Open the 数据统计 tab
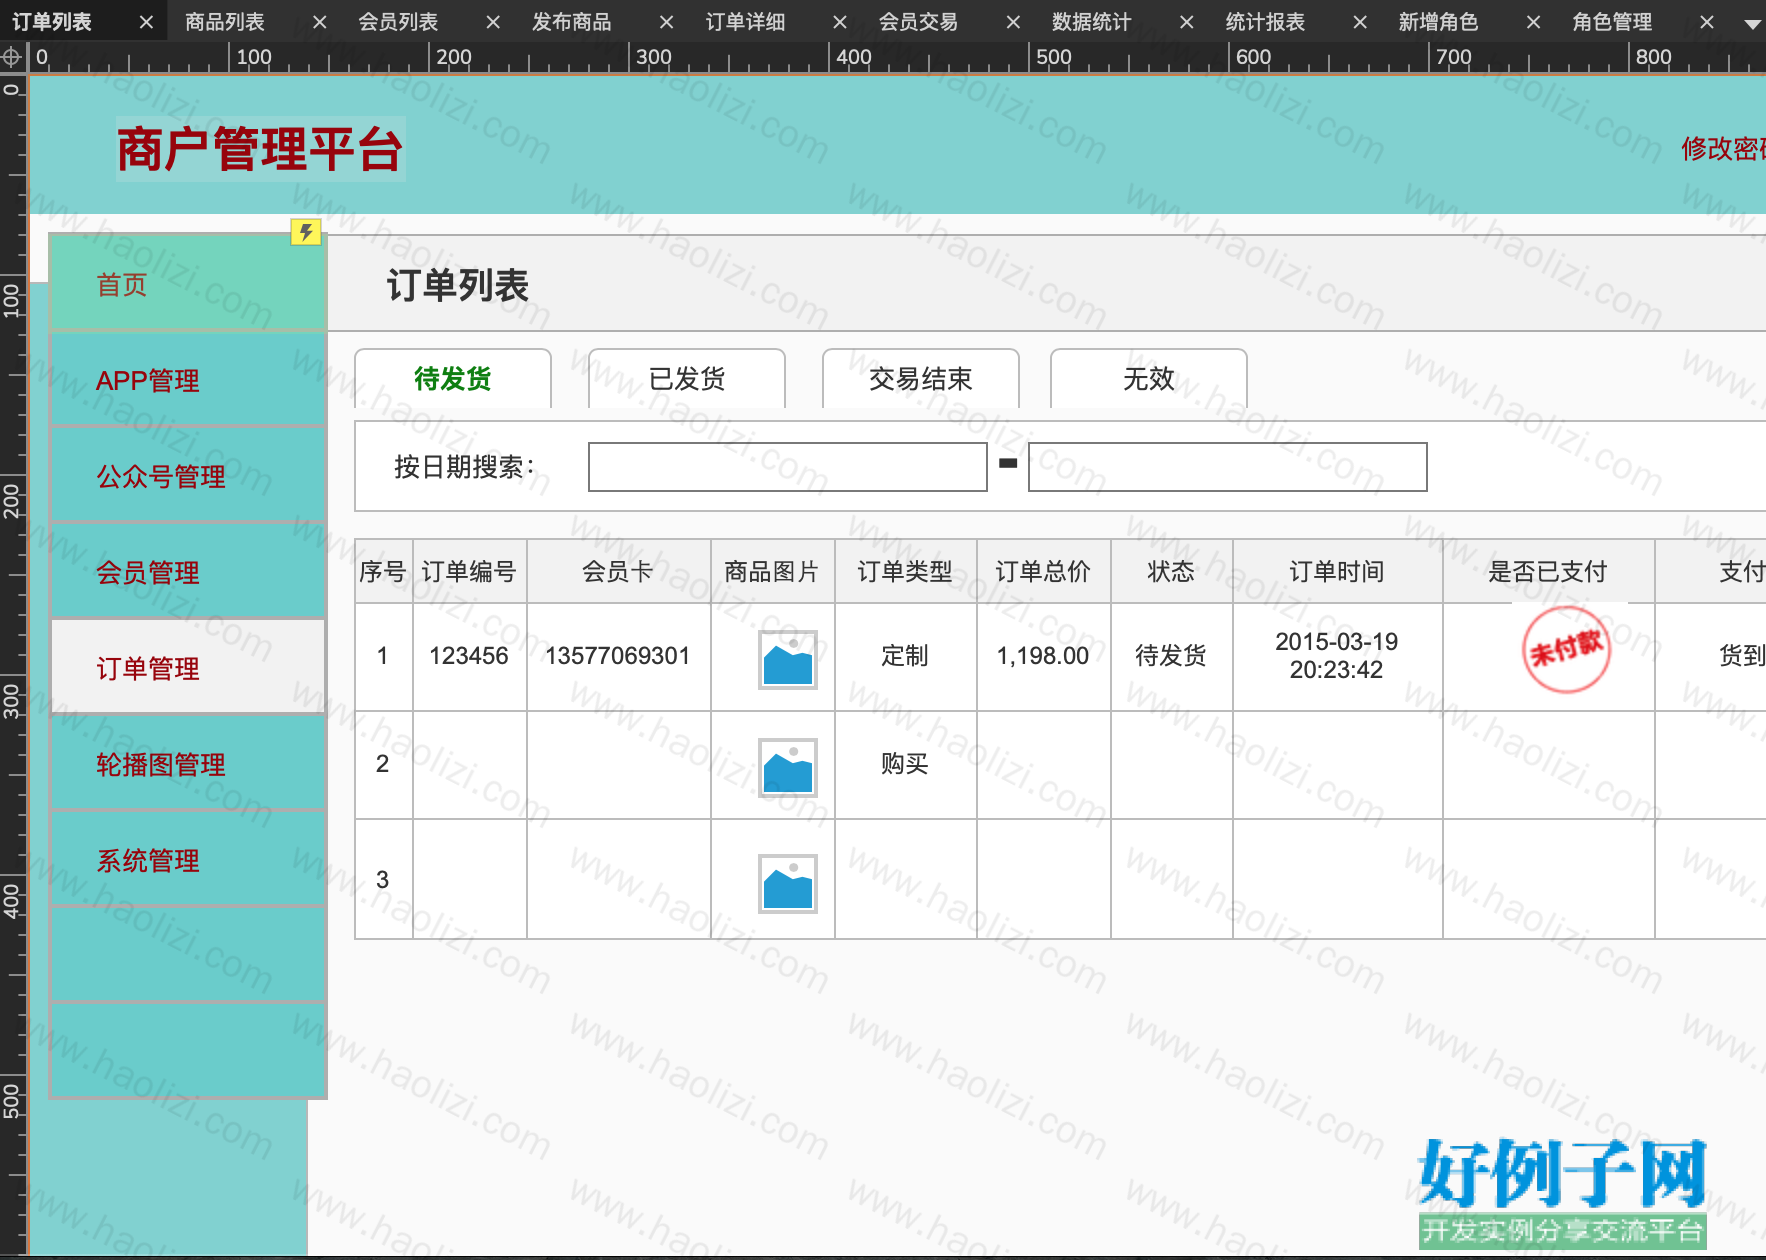 [1092, 21]
